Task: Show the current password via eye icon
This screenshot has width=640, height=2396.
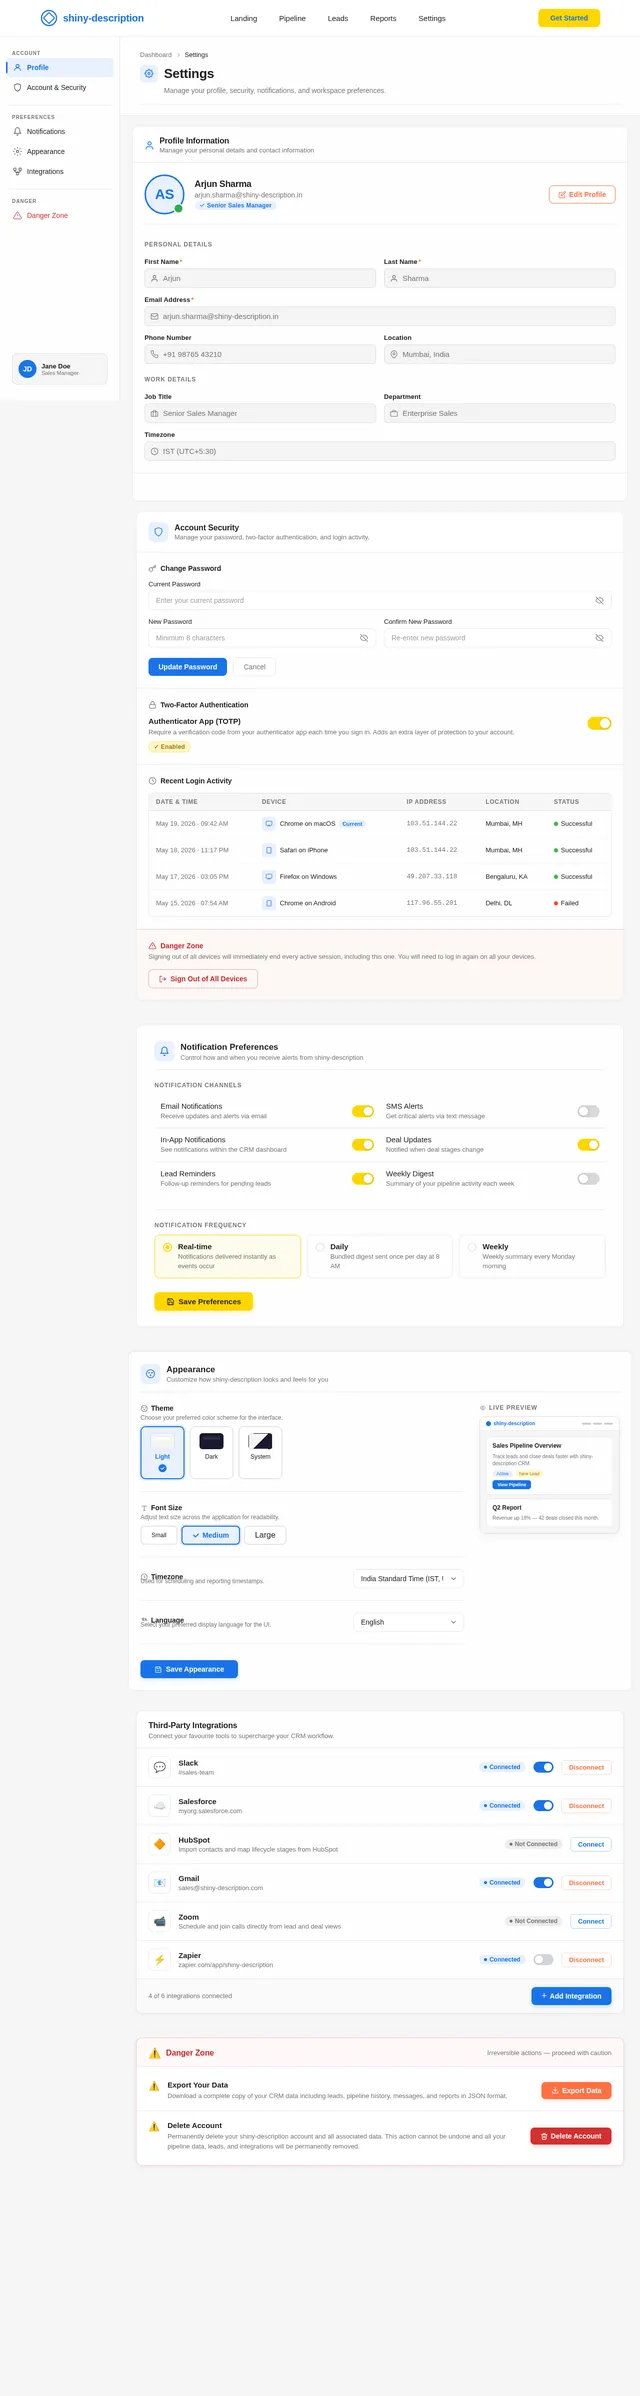Action: [599, 600]
